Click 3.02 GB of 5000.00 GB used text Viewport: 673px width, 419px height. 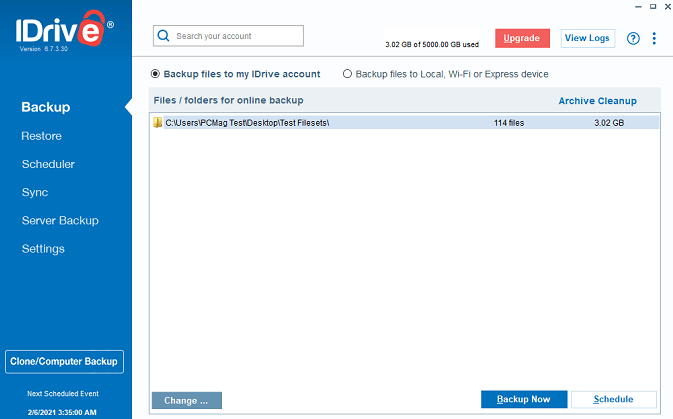pos(432,45)
